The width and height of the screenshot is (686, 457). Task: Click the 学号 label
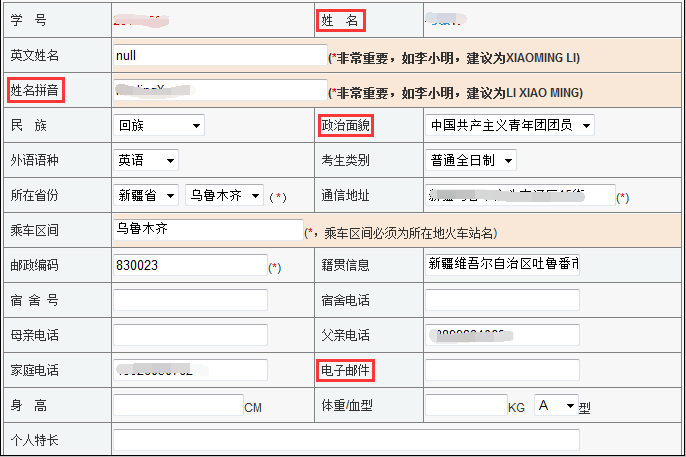28,20
